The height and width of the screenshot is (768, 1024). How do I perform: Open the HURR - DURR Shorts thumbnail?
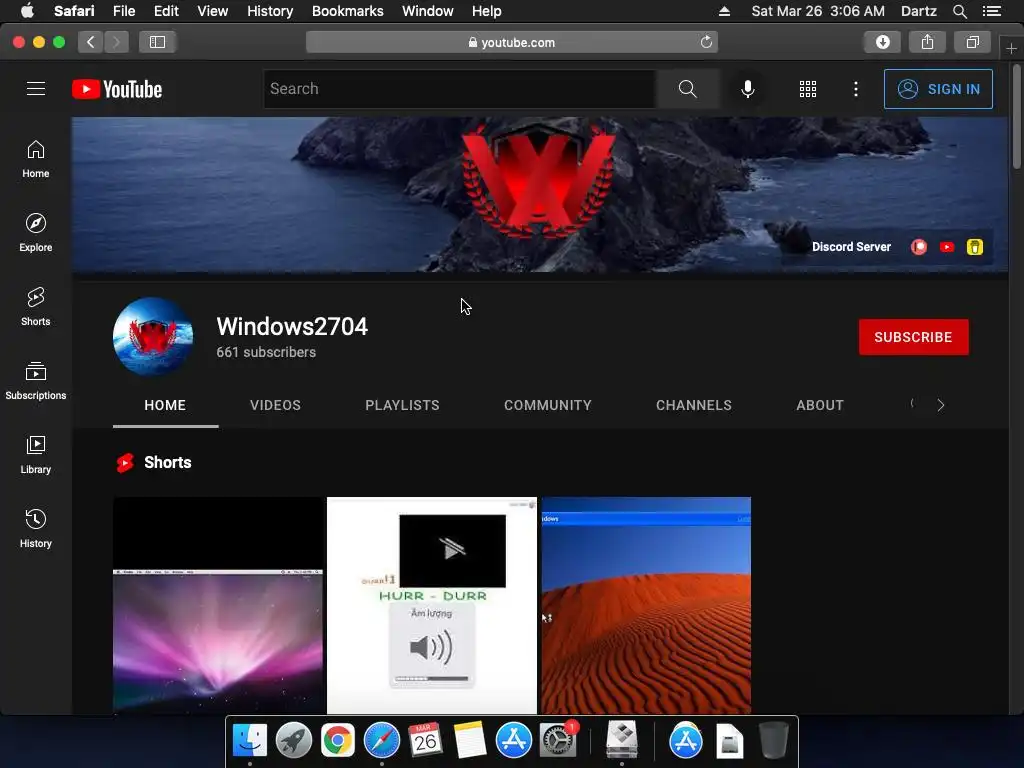point(432,605)
